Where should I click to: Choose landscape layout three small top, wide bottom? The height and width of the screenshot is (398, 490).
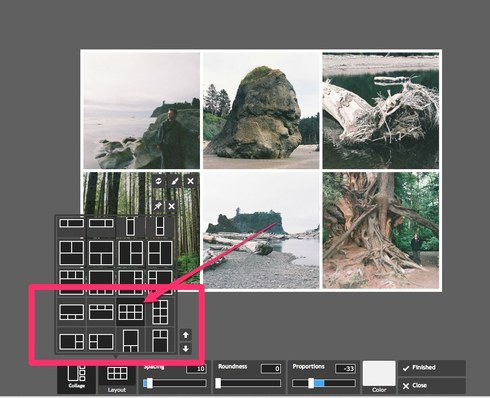coord(101,312)
